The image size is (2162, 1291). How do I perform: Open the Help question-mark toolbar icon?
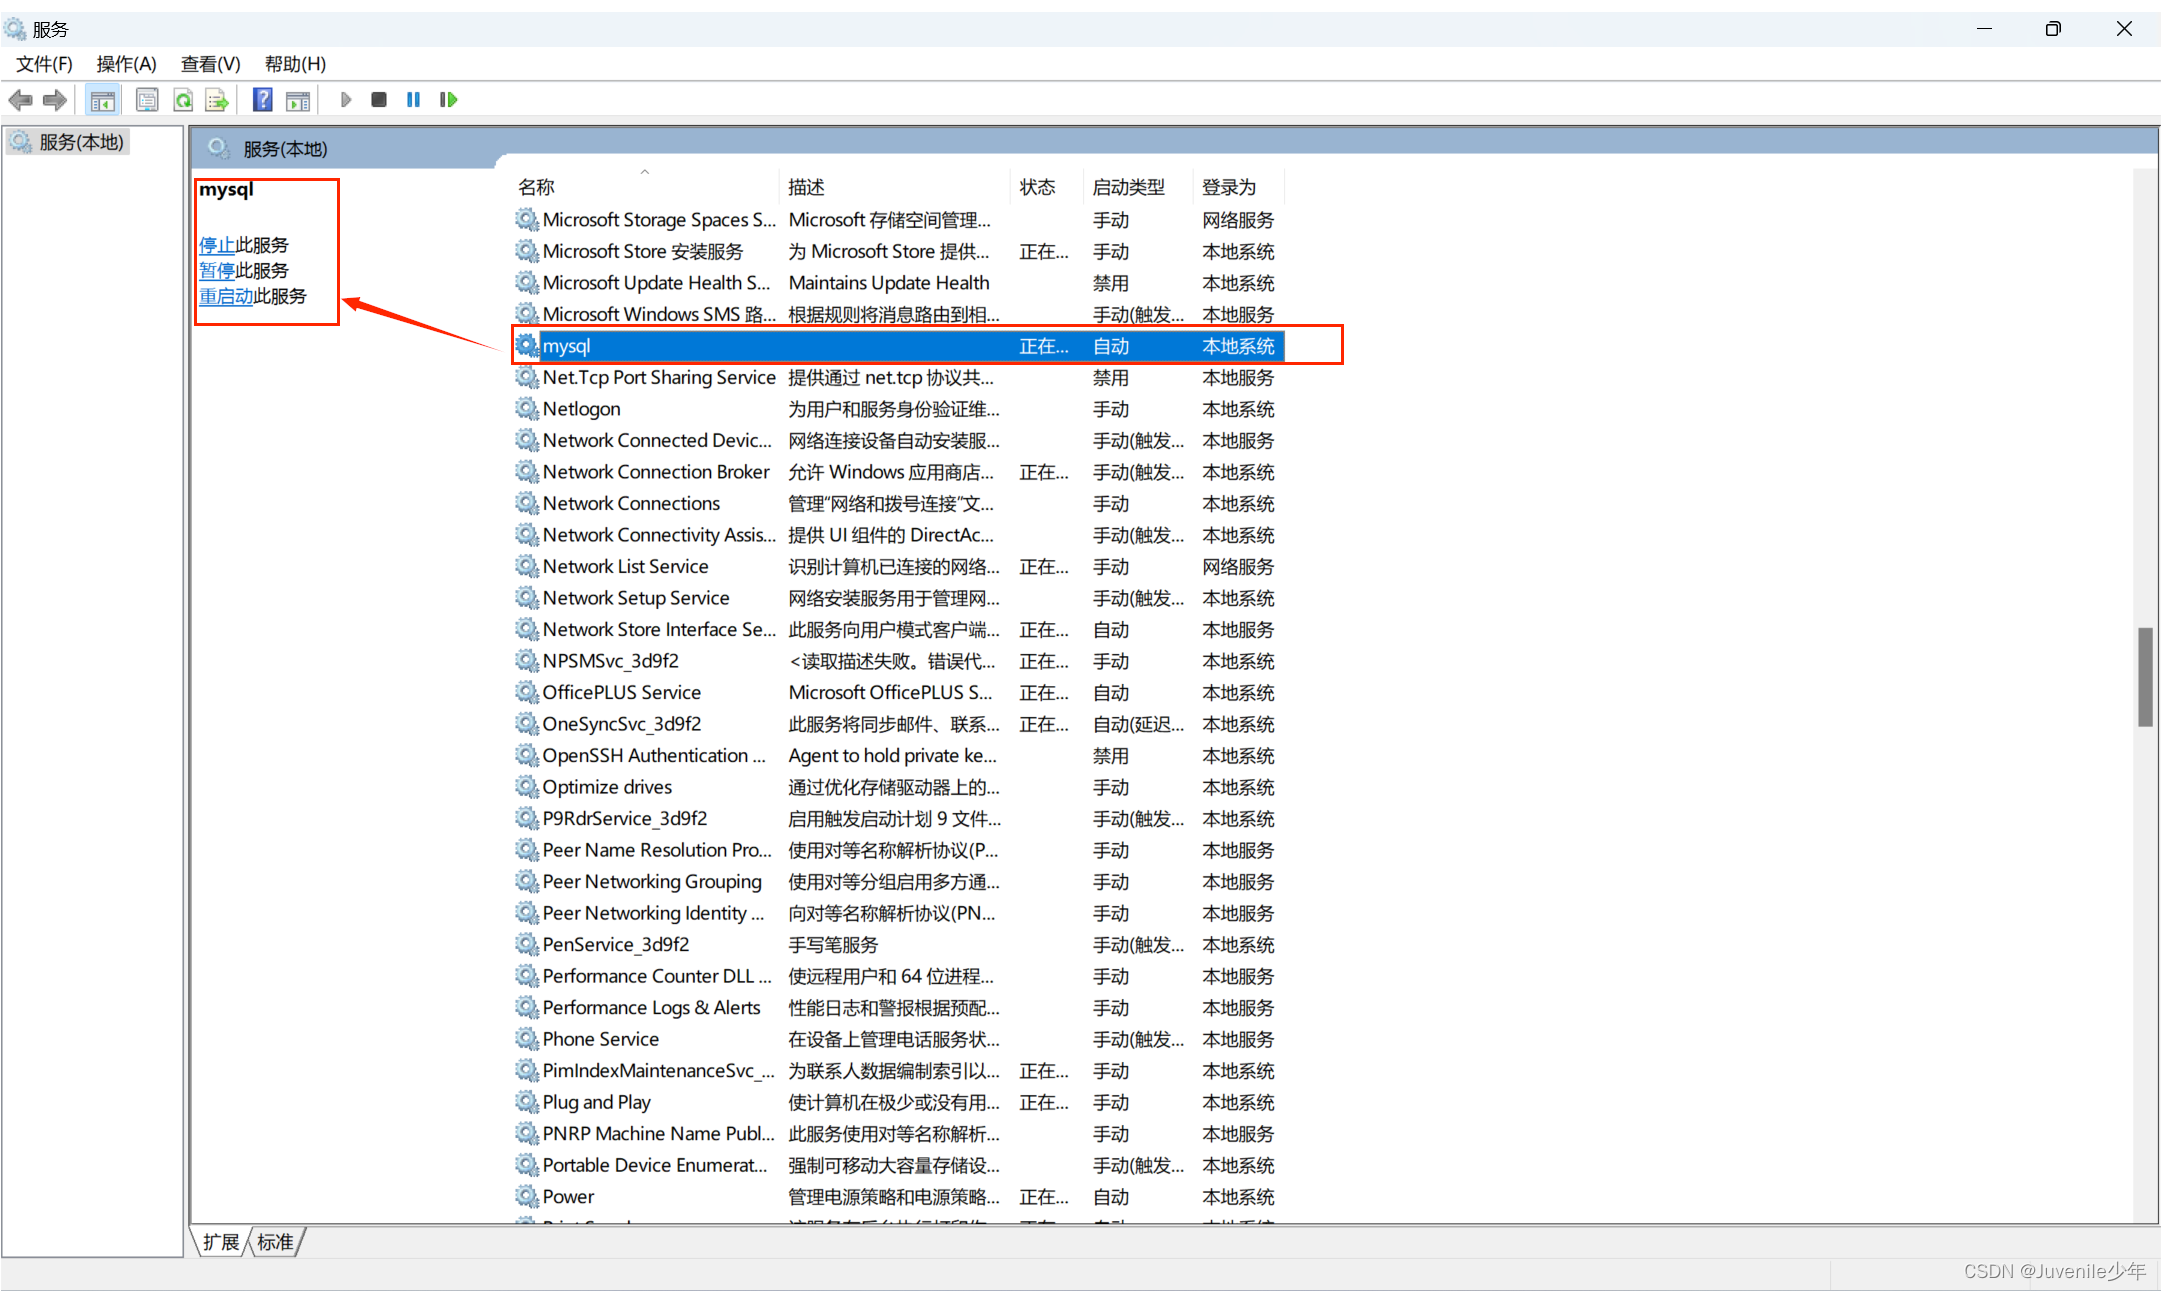click(263, 100)
